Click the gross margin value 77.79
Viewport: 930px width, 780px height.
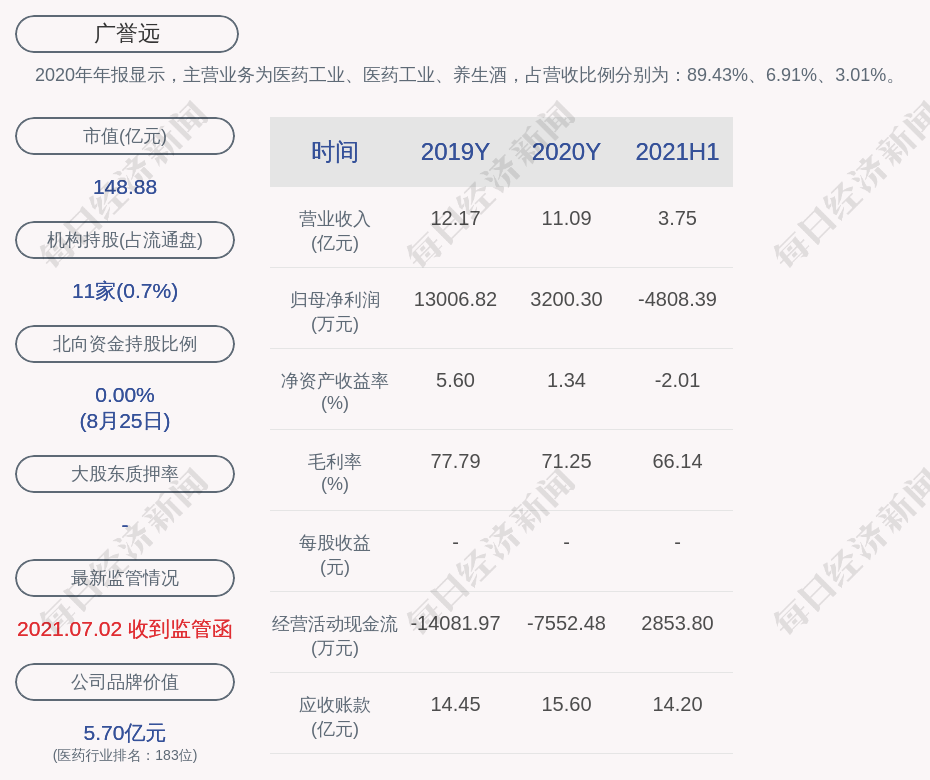[x=455, y=461]
